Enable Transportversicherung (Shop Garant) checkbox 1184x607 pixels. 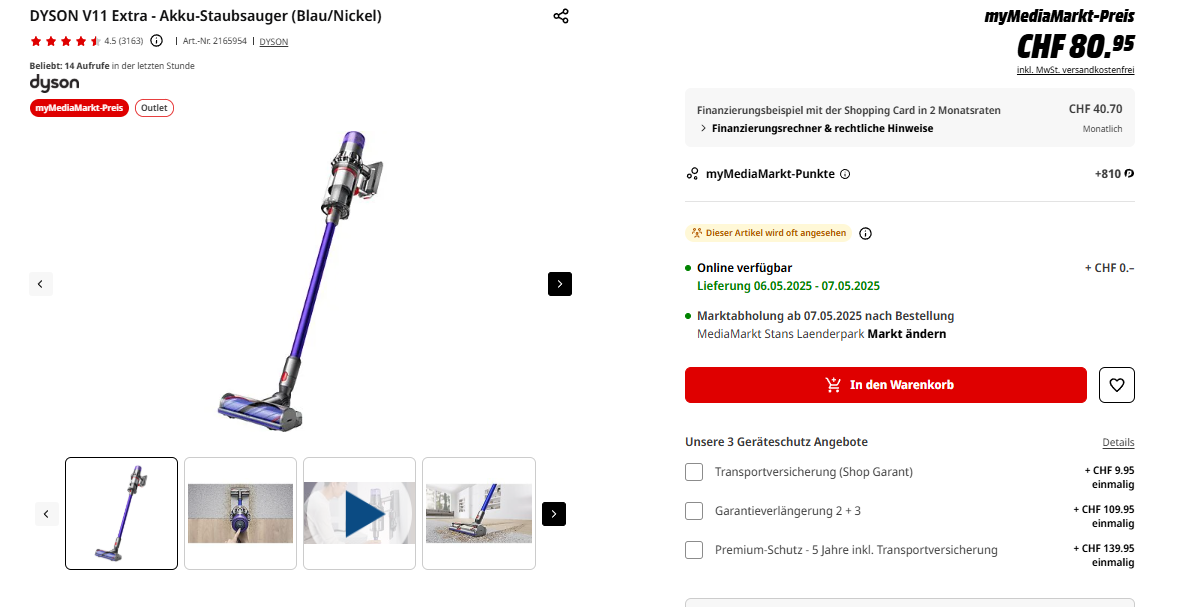[694, 472]
